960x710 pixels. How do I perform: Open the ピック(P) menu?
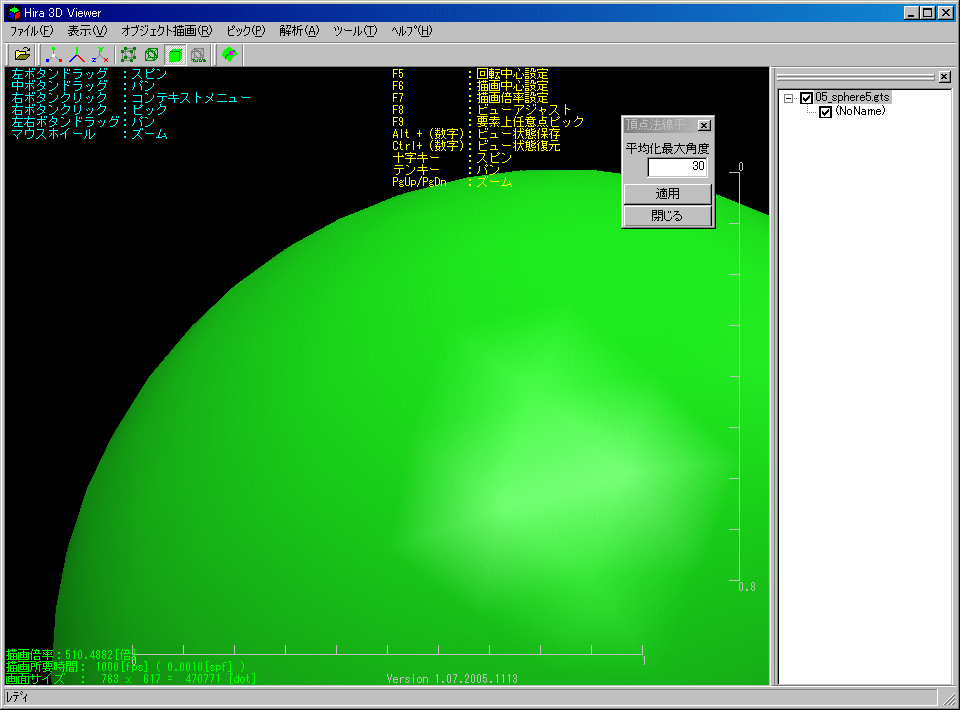point(246,31)
